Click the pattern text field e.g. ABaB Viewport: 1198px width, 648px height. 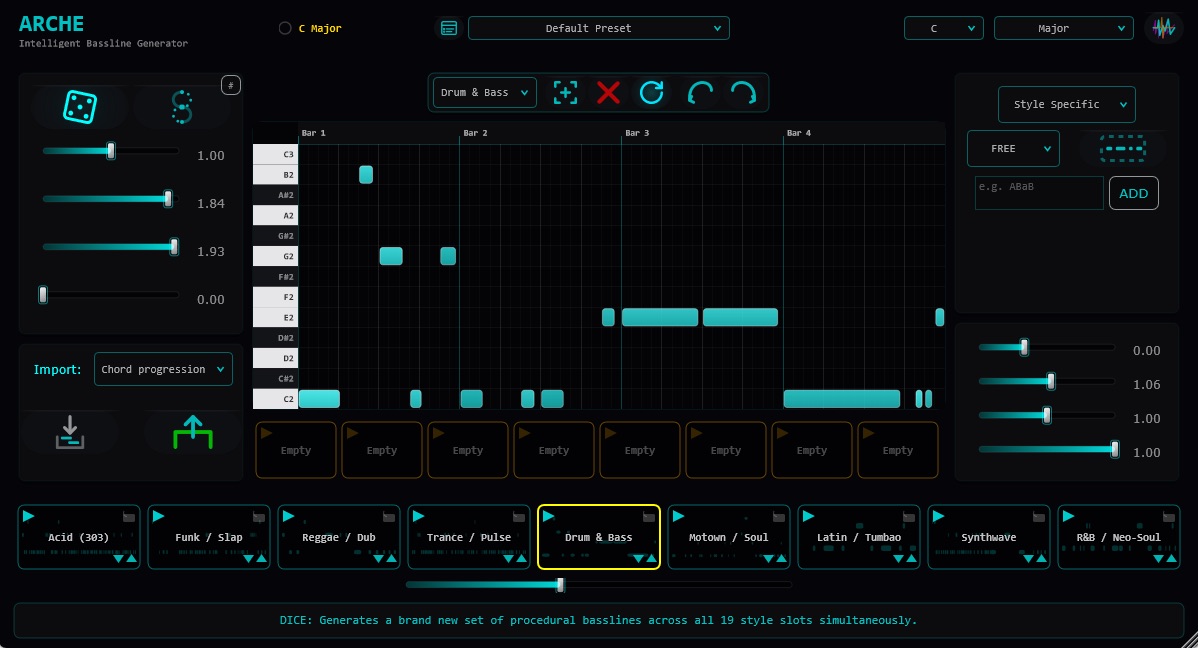(x=1039, y=193)
